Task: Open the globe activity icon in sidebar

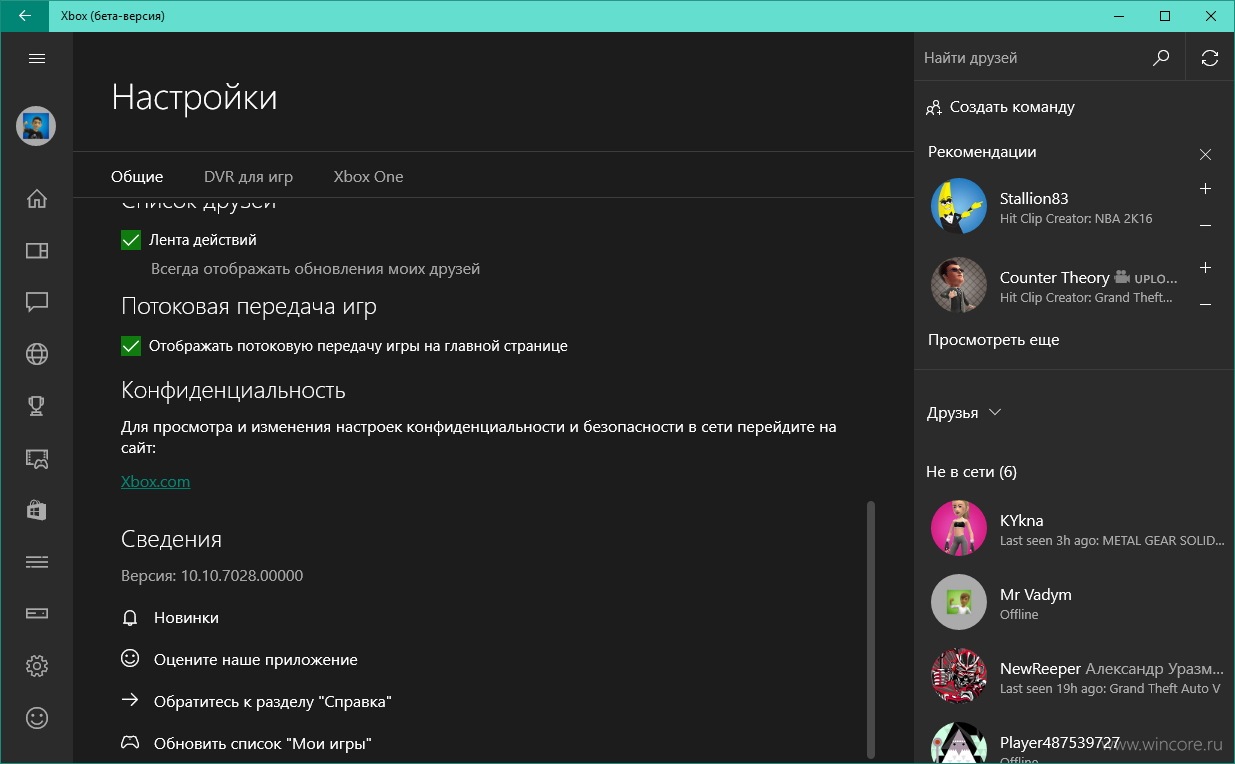Action: point(37,354)
